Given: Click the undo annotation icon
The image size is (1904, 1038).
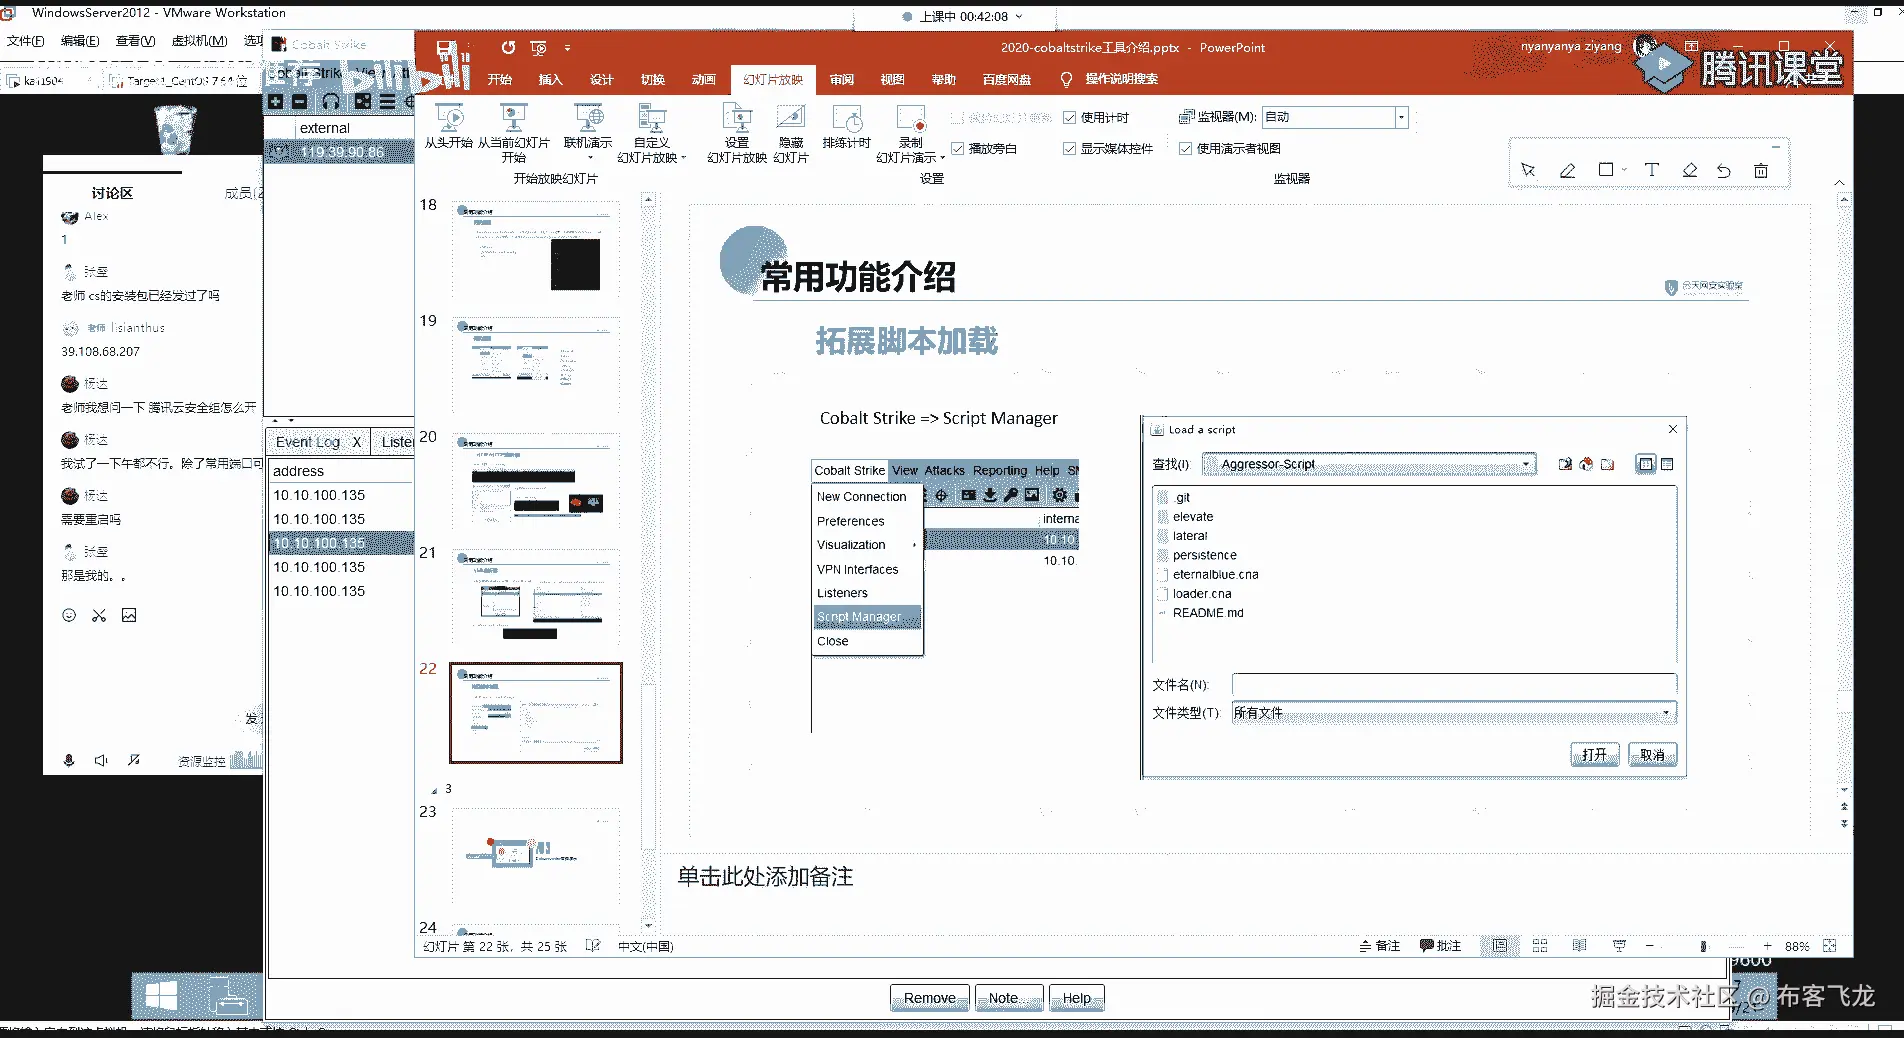Looking at the screenshot, I should [x=1724, y=171].
